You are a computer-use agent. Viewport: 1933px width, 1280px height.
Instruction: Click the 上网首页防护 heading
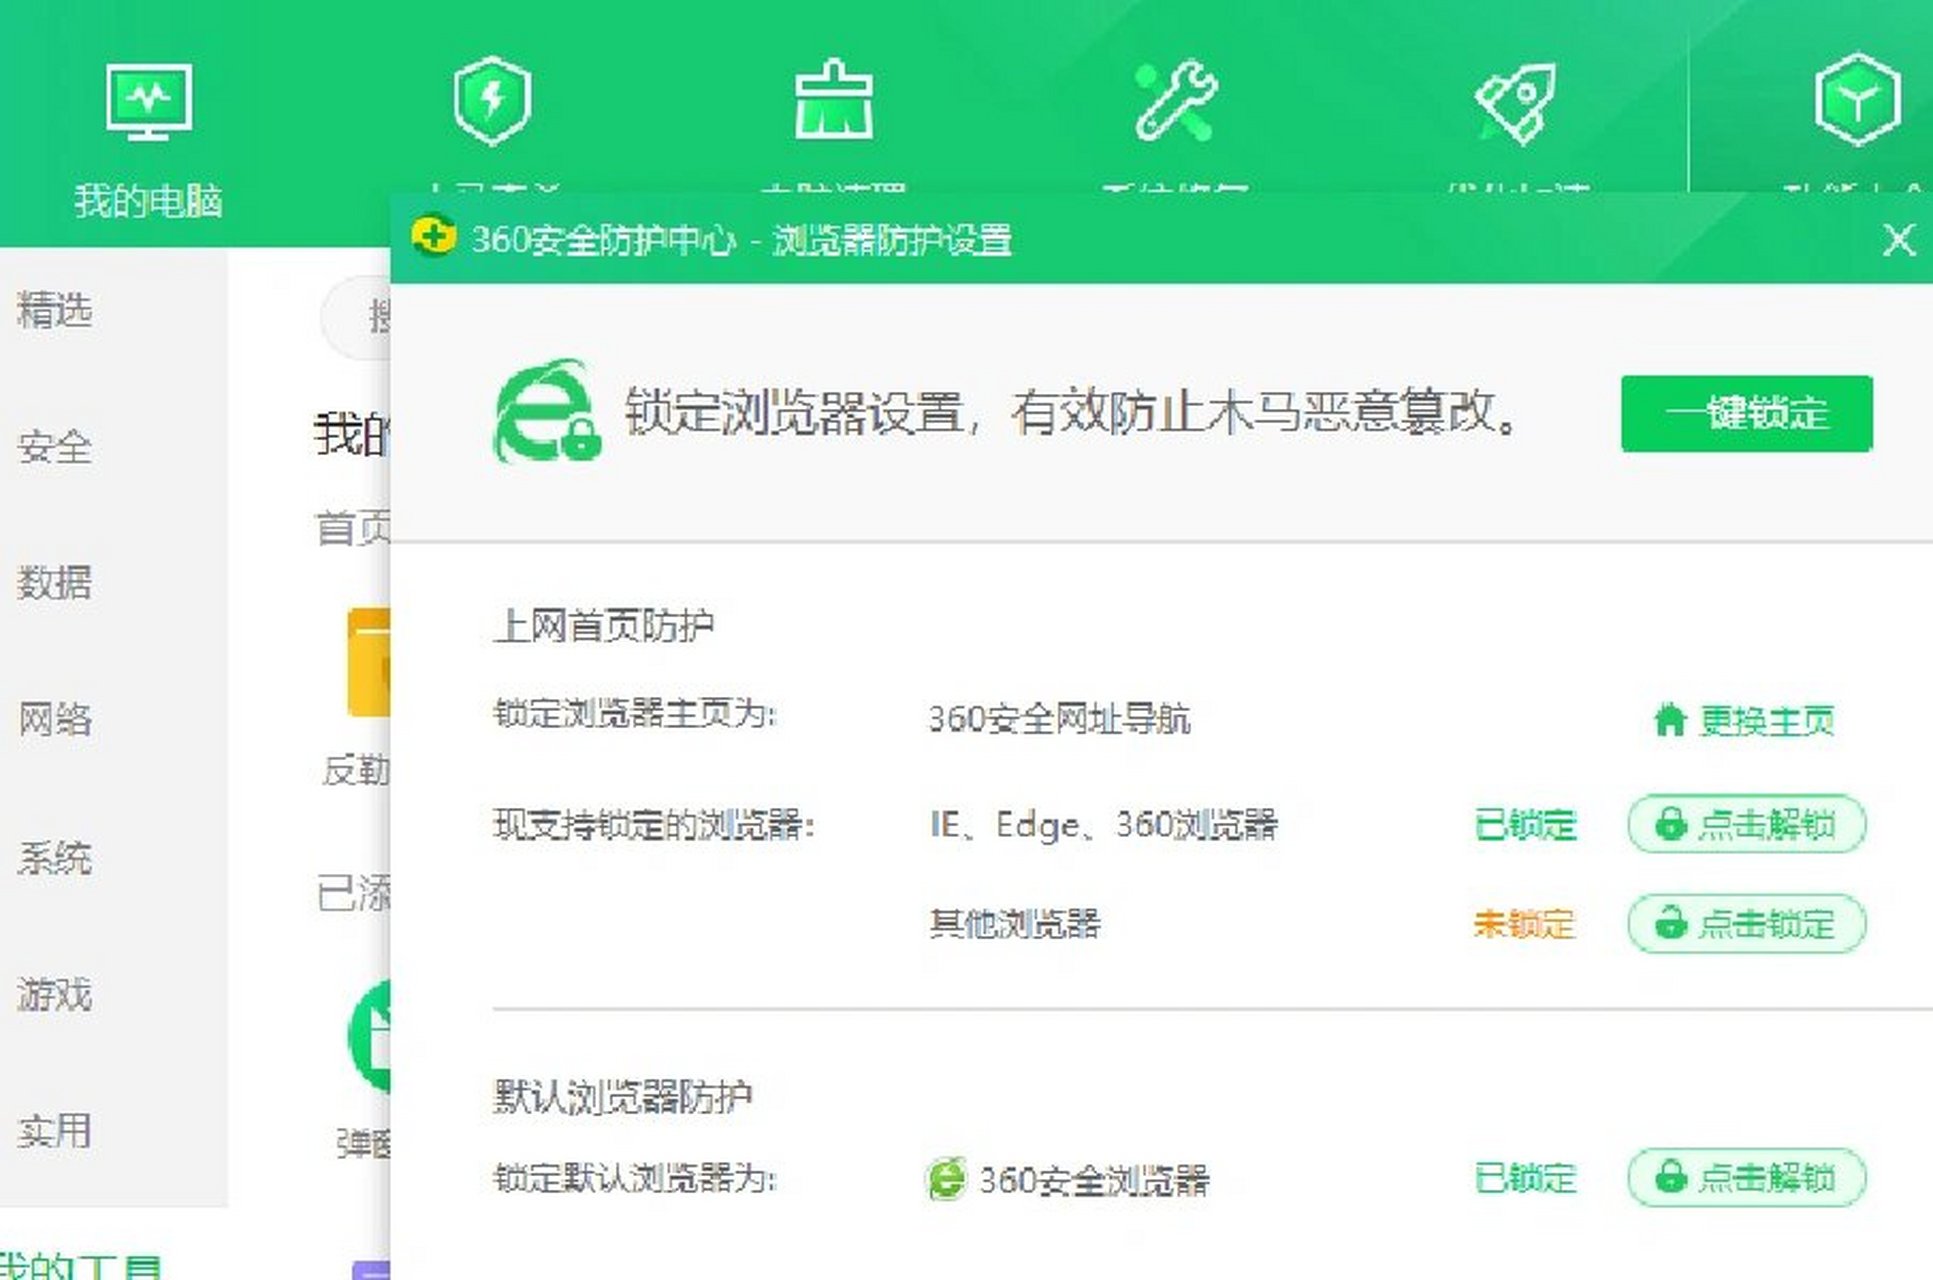(604, 626)
